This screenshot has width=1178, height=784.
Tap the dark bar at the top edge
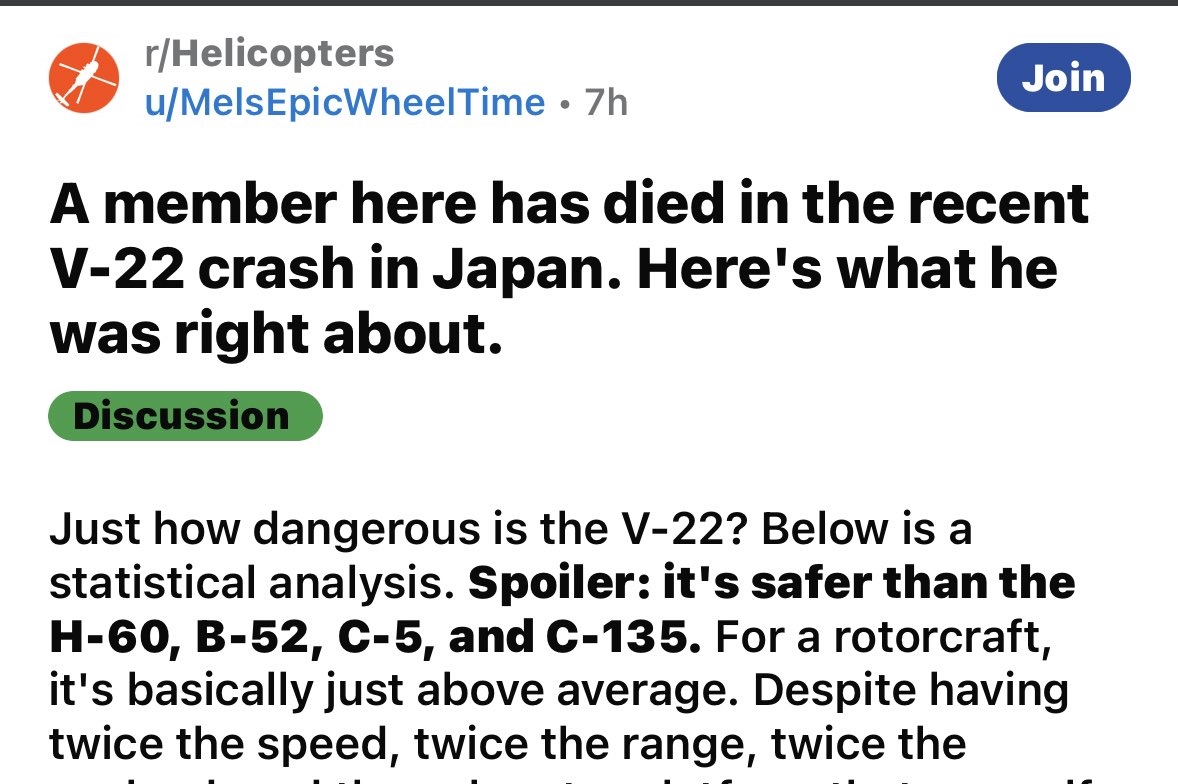click(x=589, y=3)
